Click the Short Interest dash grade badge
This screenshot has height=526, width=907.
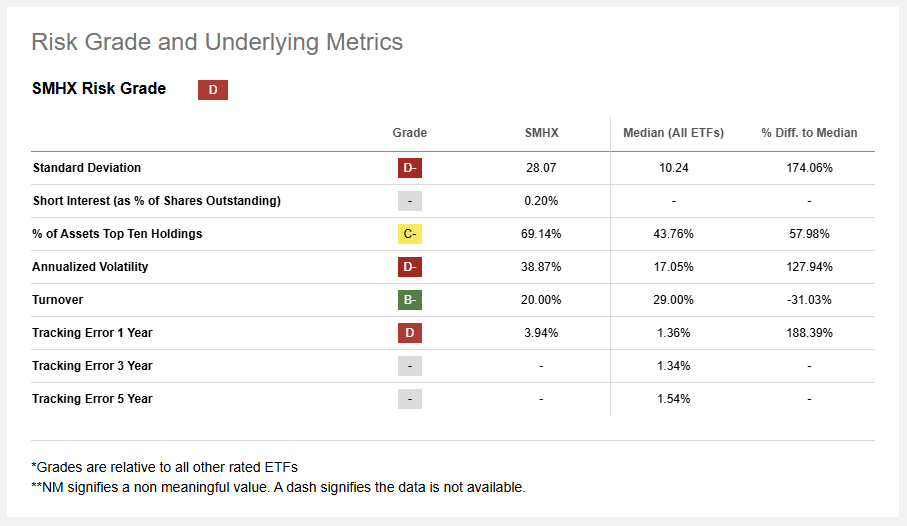tap(409, 201)
